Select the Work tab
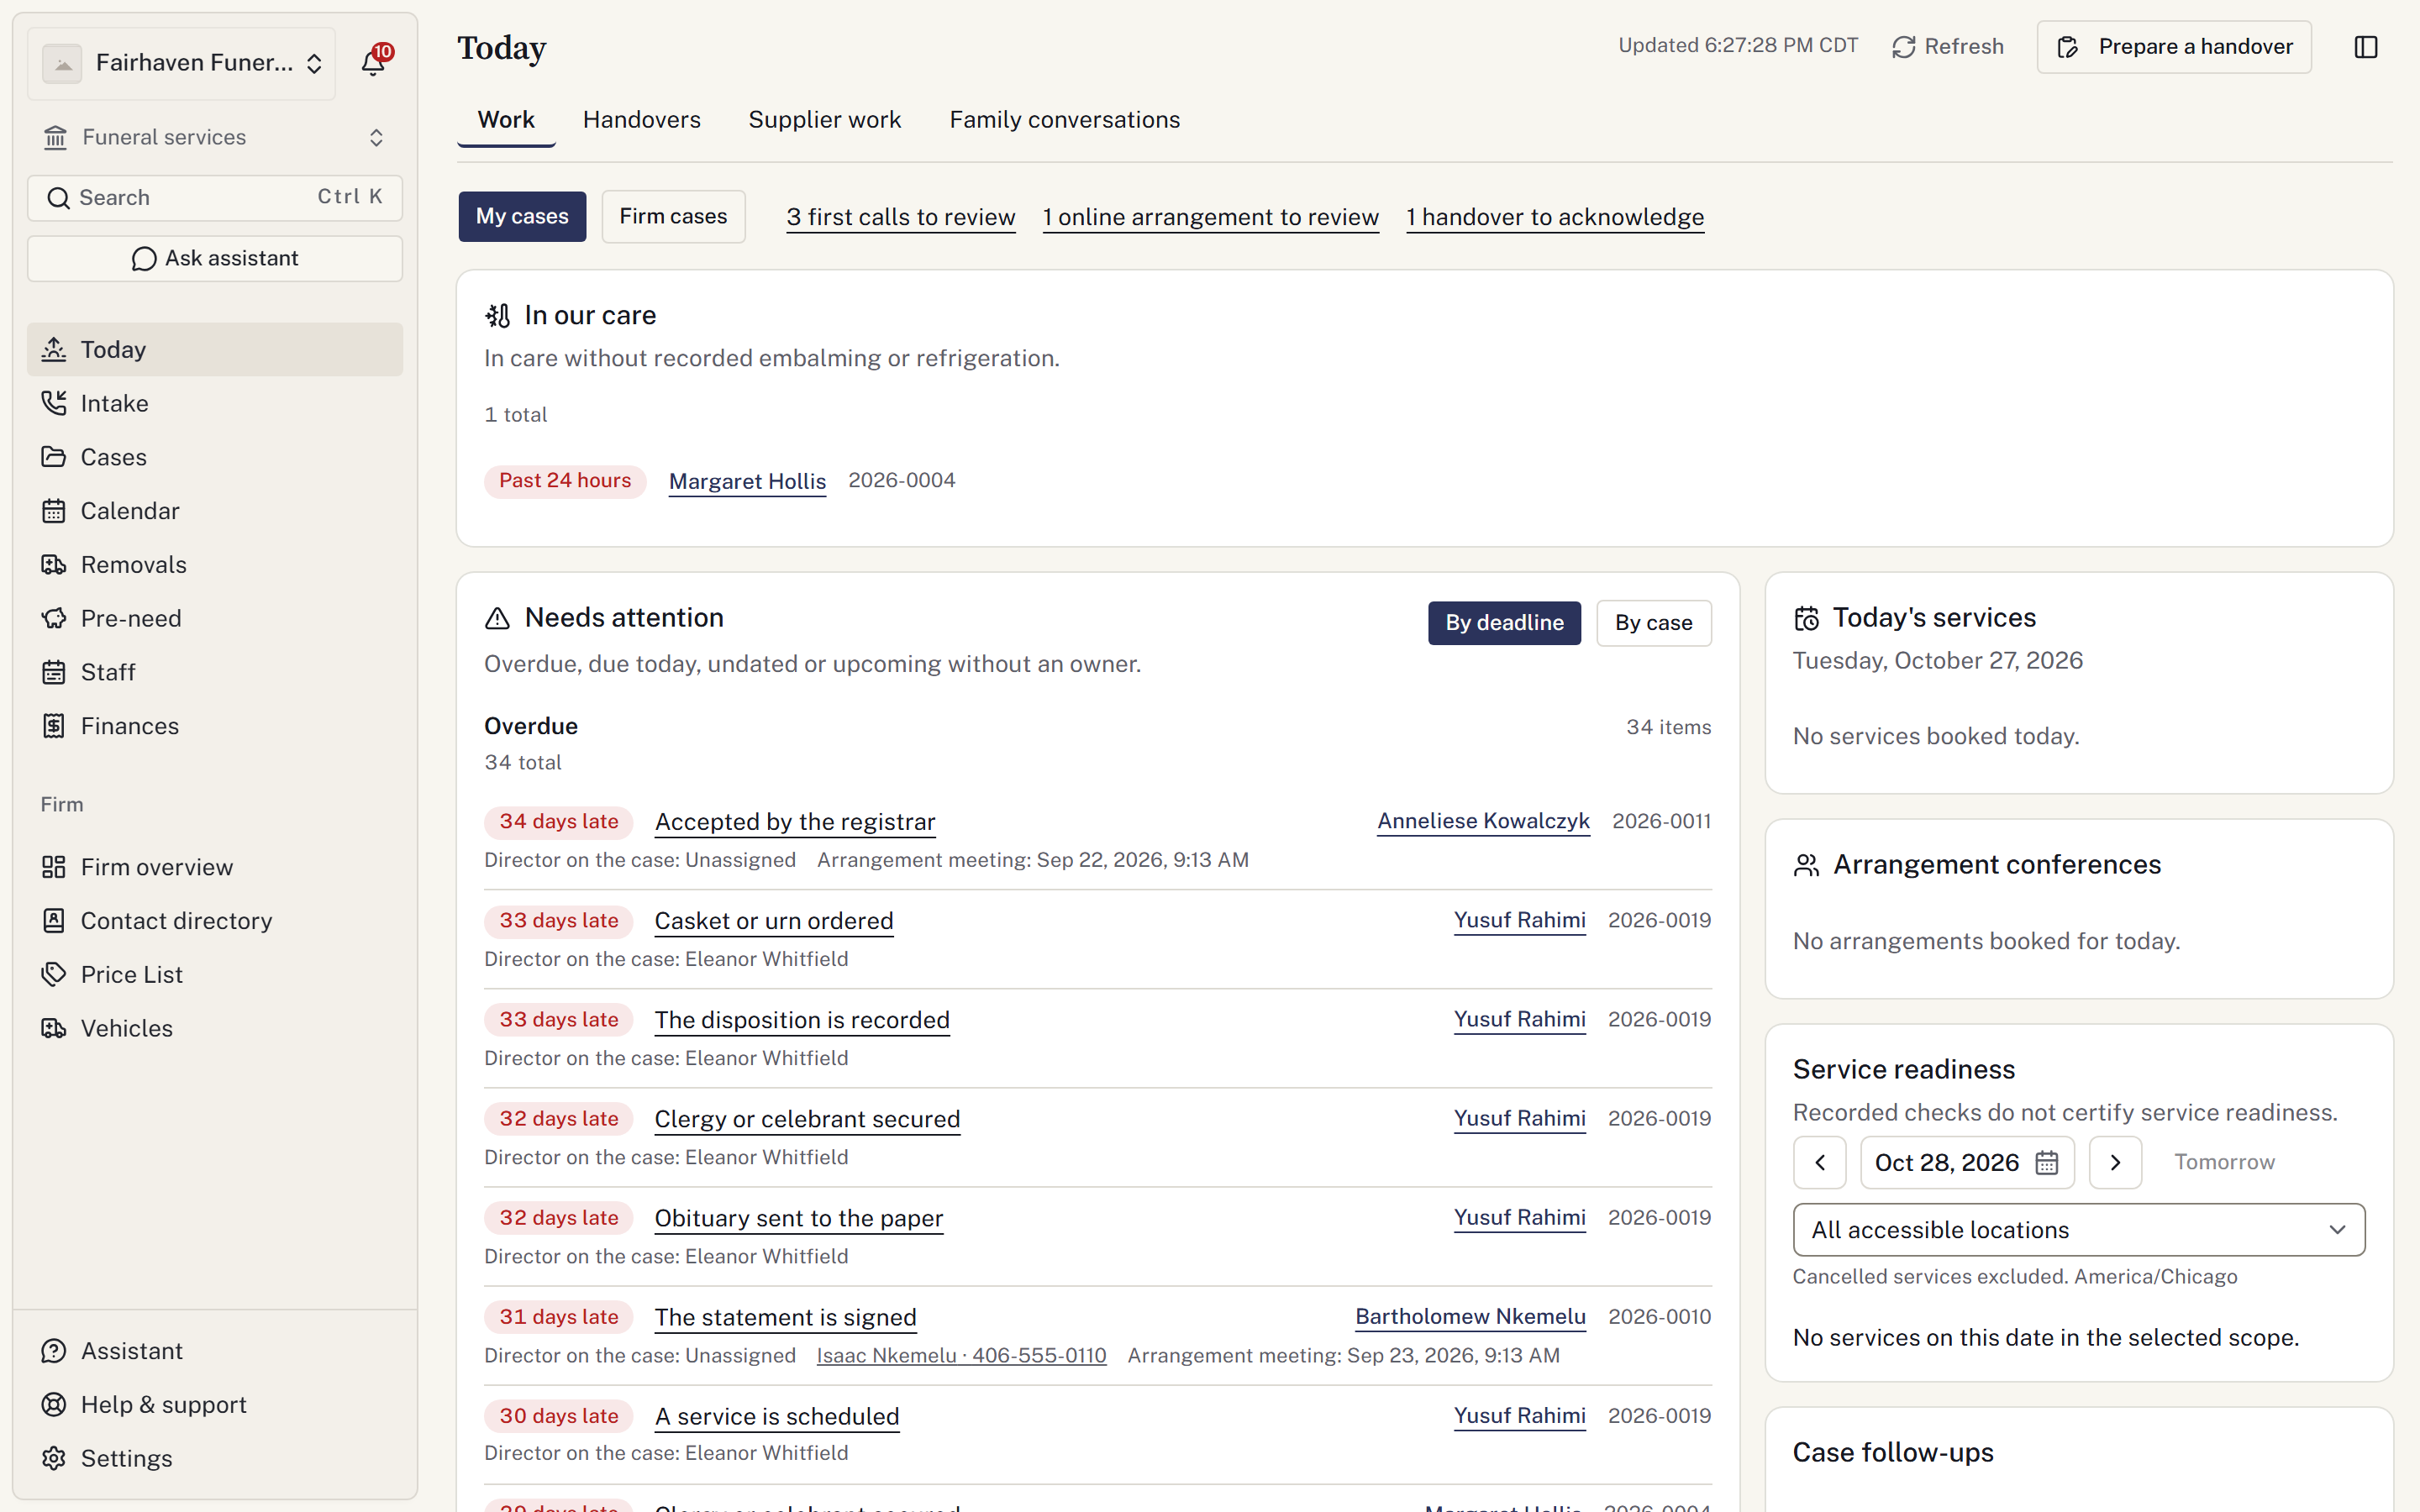This screenshot has height=1512, width=2420. pyautogui.click(x=506, y=120)
